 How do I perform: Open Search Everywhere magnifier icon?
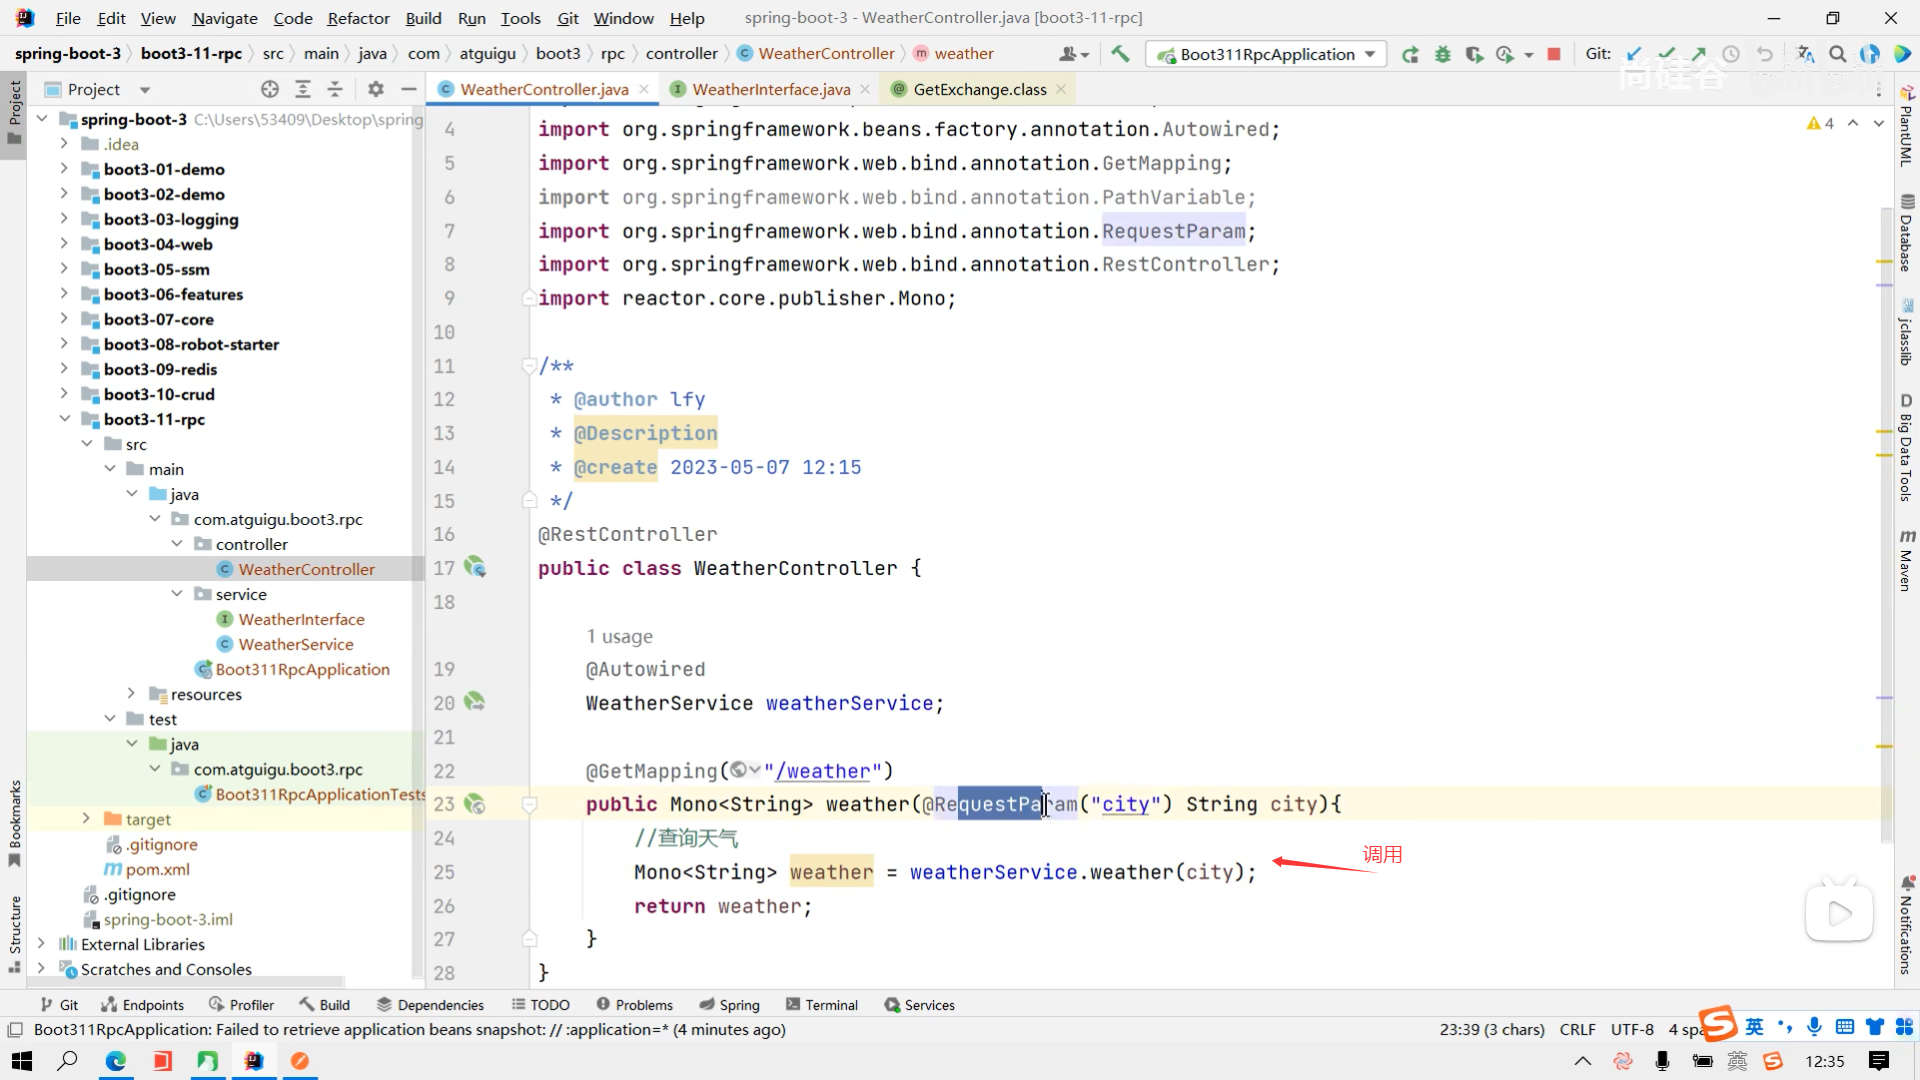tap(1837, 54)
